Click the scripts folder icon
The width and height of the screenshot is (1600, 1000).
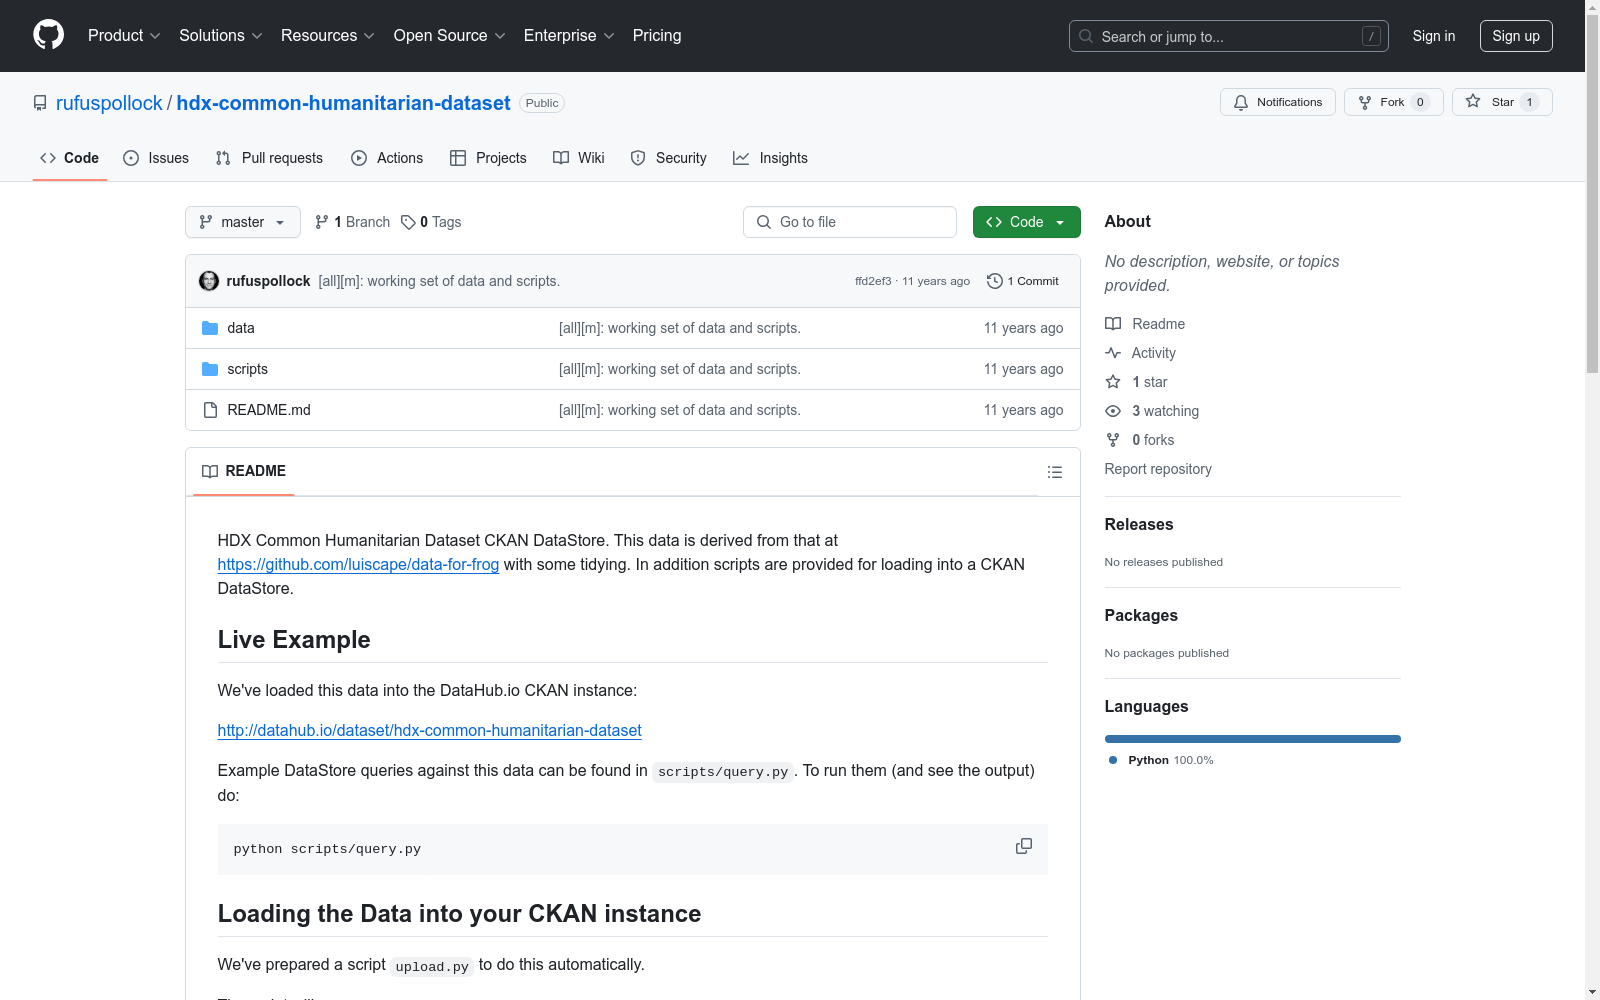210,369
